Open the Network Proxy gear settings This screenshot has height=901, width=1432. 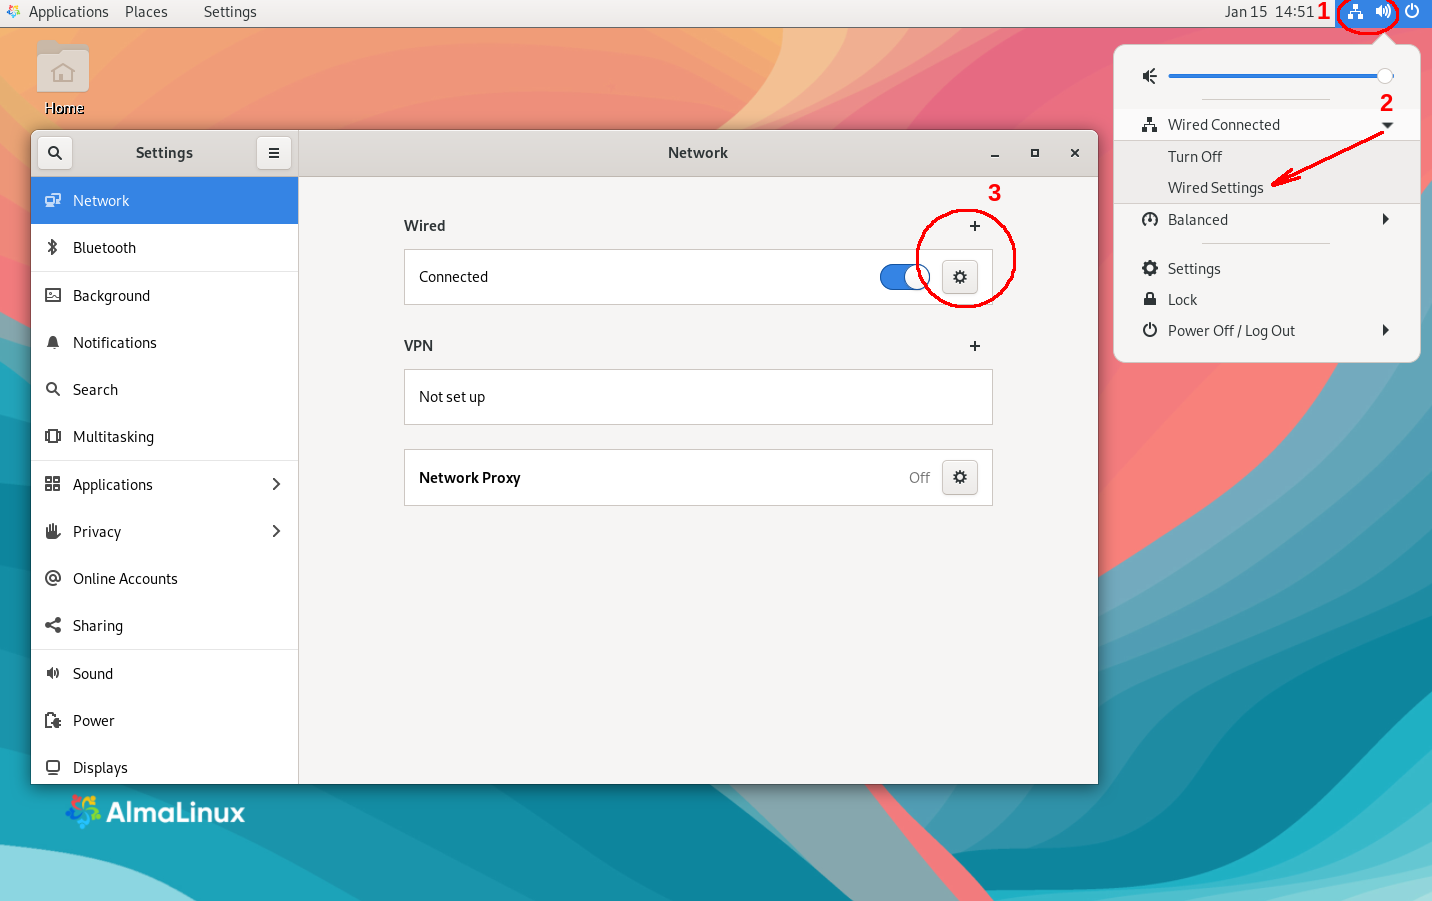tap(959, 478)
